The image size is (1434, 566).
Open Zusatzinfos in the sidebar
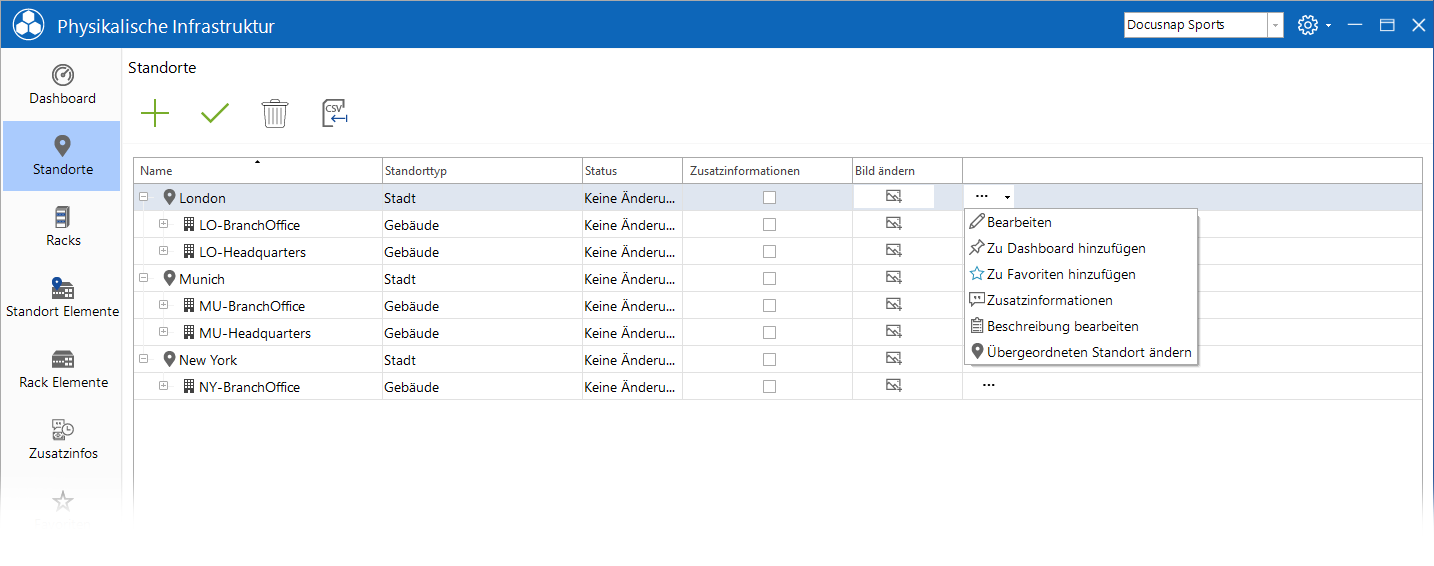pyautogui.click(x=64, y=439)
